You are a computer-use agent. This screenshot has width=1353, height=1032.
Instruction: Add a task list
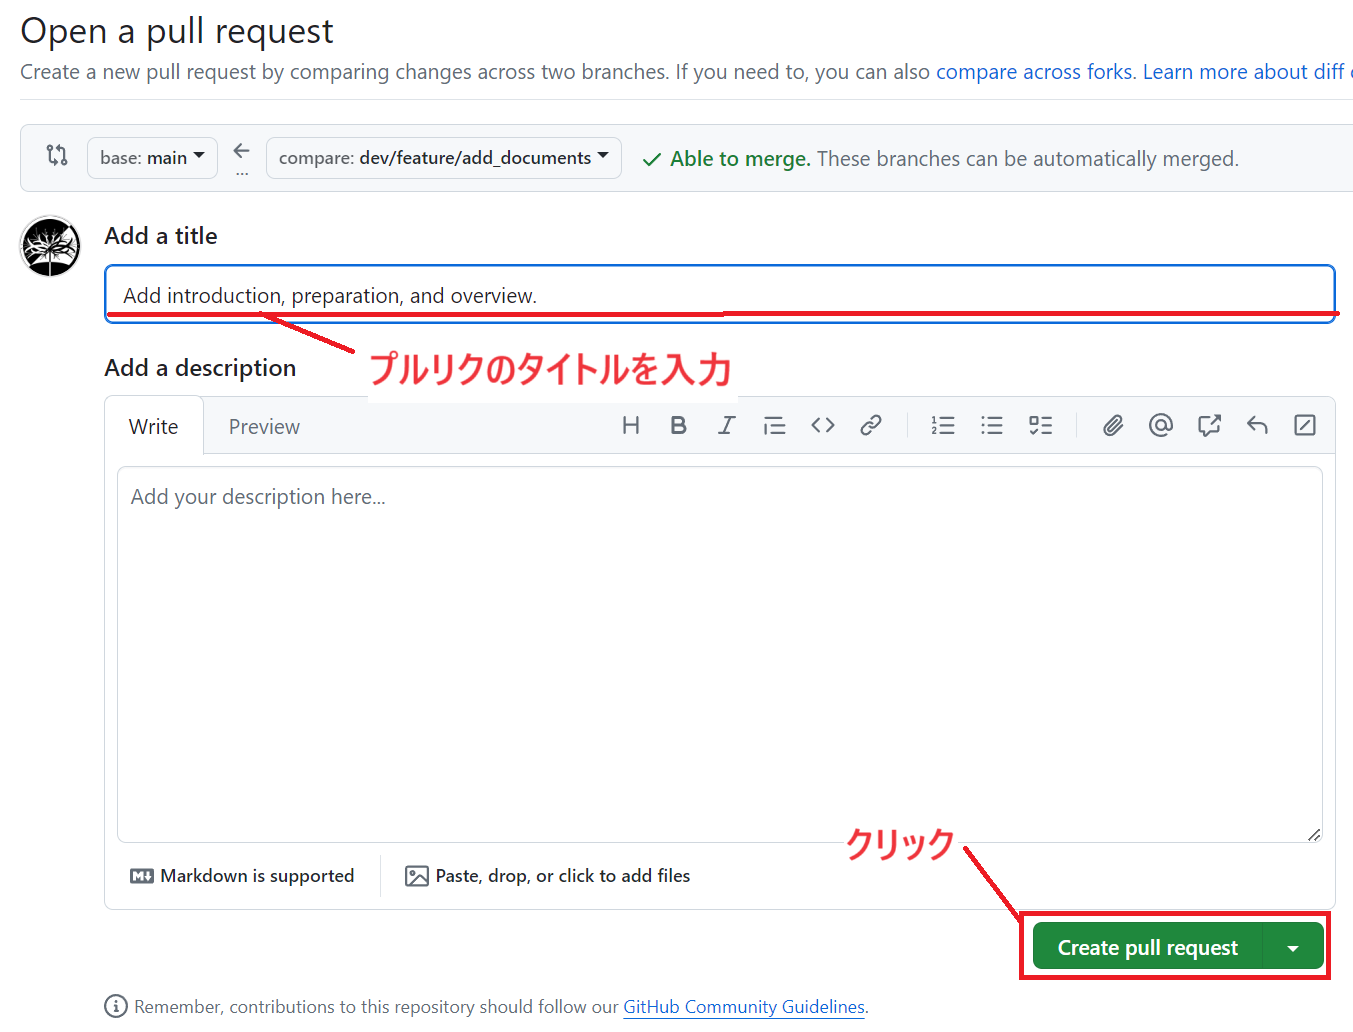1040,425
